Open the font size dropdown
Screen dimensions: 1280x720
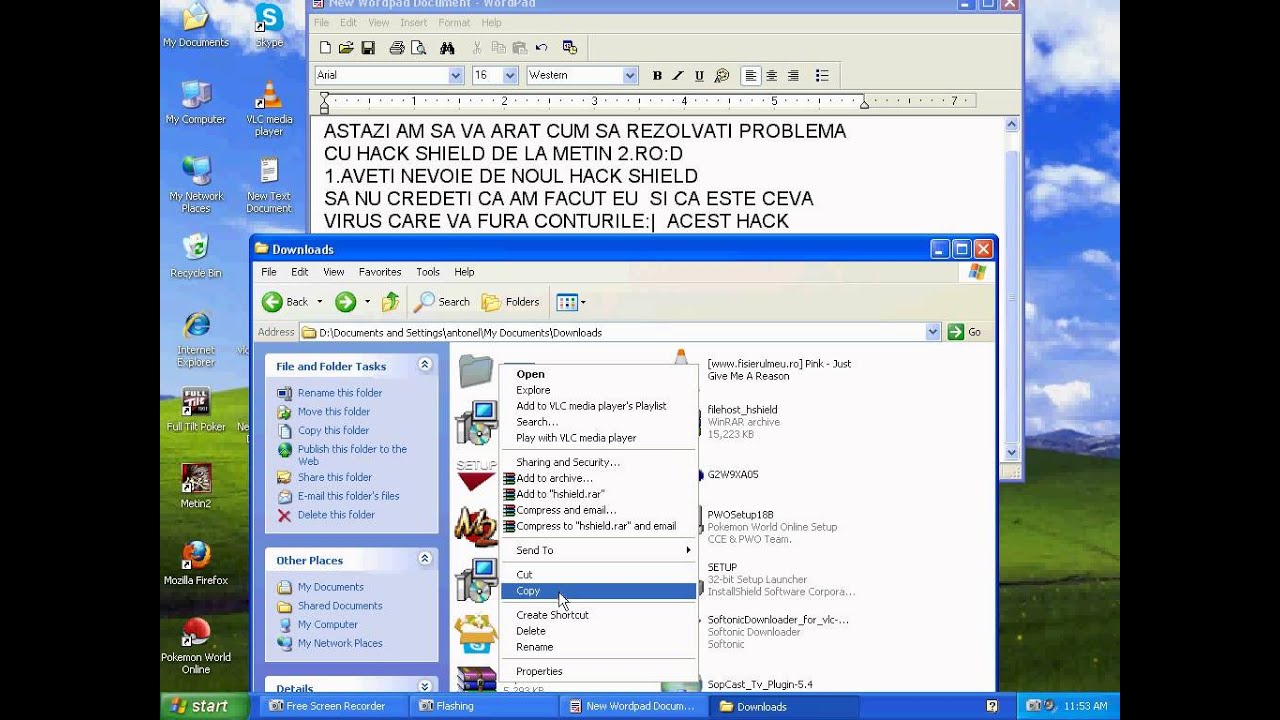[510, 75]
